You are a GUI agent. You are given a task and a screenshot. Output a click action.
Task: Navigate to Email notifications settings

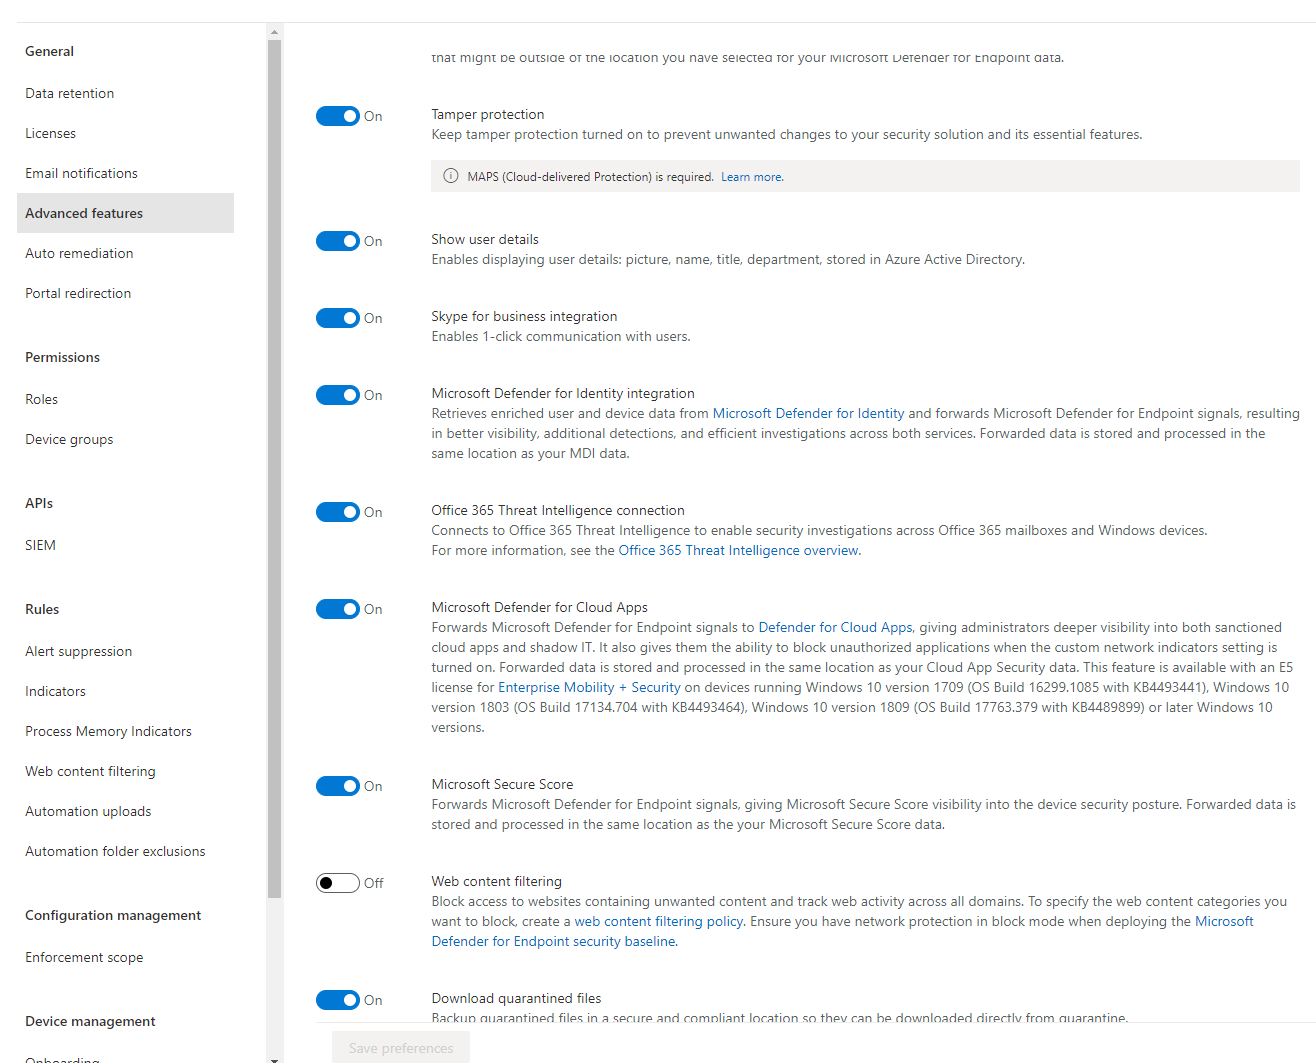click(x=81, y=173)
